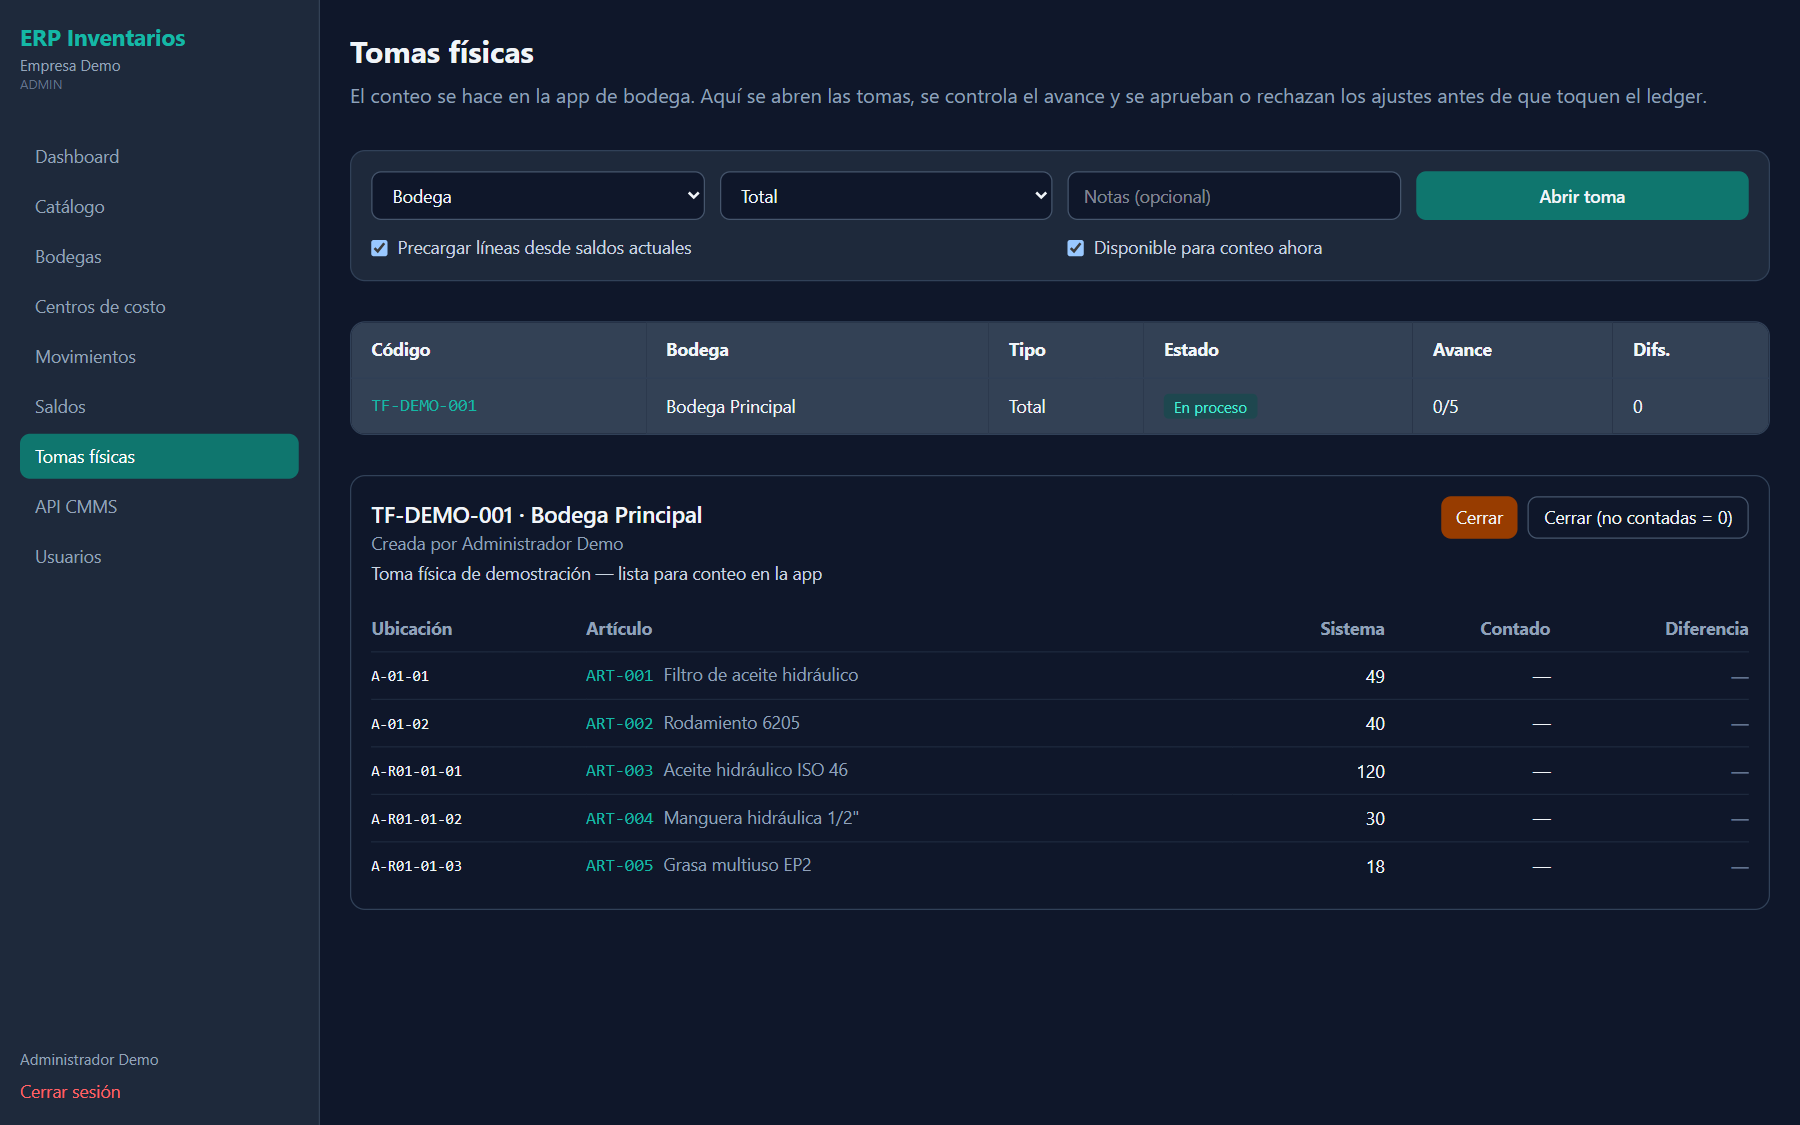
Task: Toggle Precargar líneas desde saldos actuales
Action: [380, 248]
